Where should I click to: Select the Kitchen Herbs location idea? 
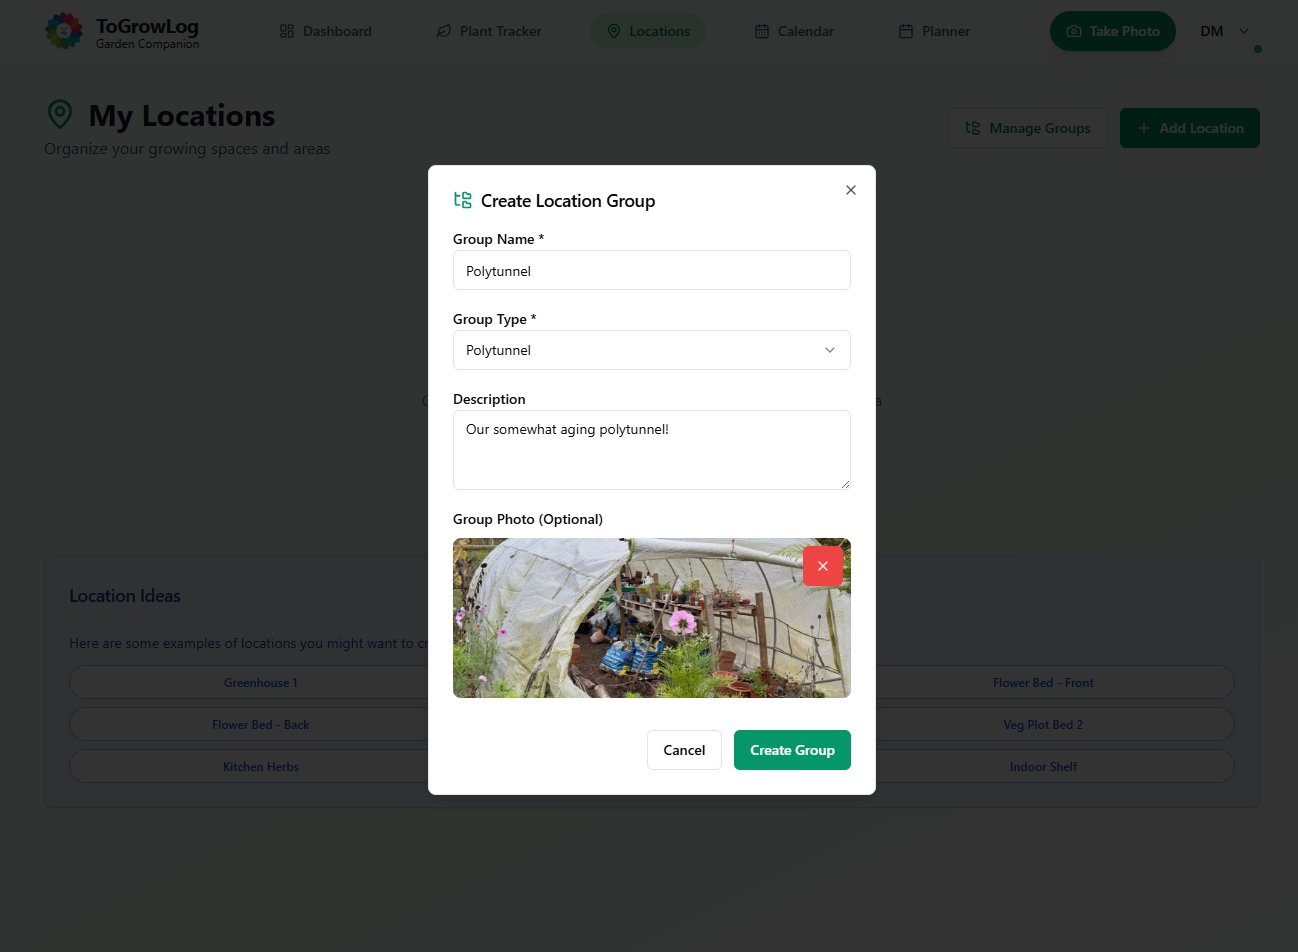[261, 767]
